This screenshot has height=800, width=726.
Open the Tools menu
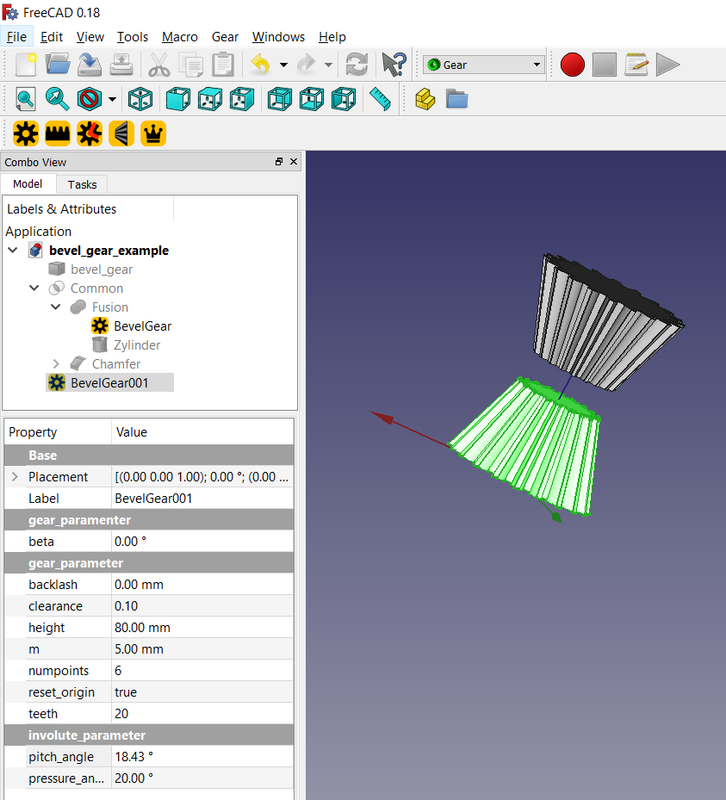pos(133,37)
